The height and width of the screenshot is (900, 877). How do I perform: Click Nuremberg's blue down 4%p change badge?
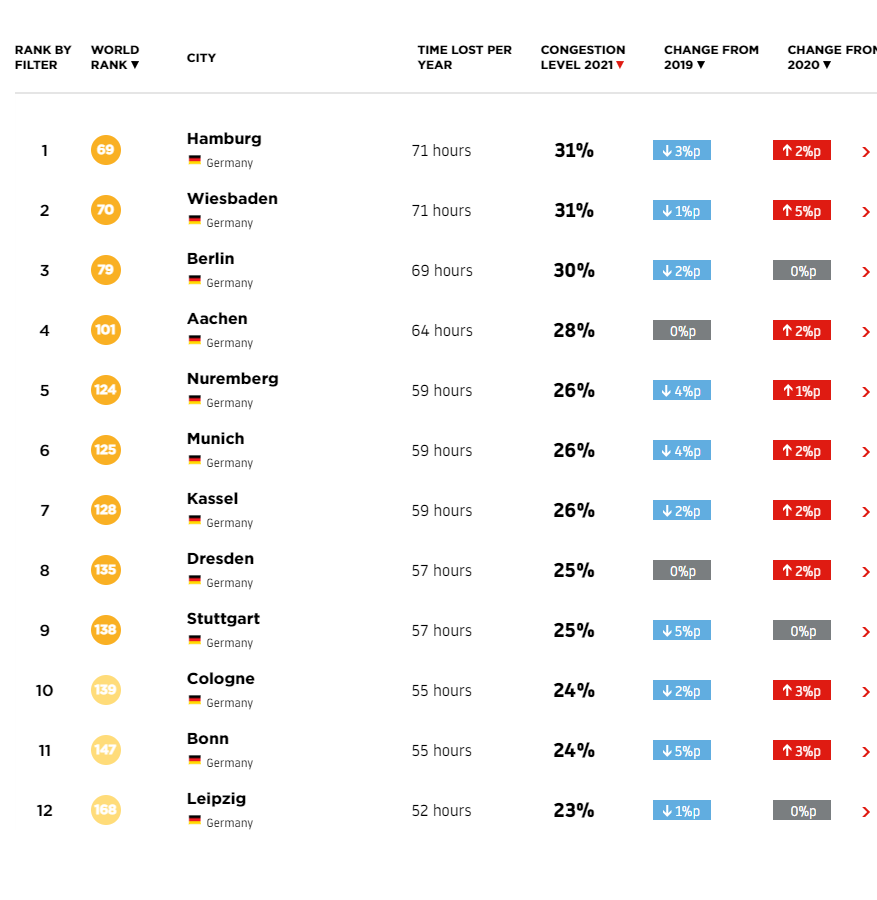(681, 391)
